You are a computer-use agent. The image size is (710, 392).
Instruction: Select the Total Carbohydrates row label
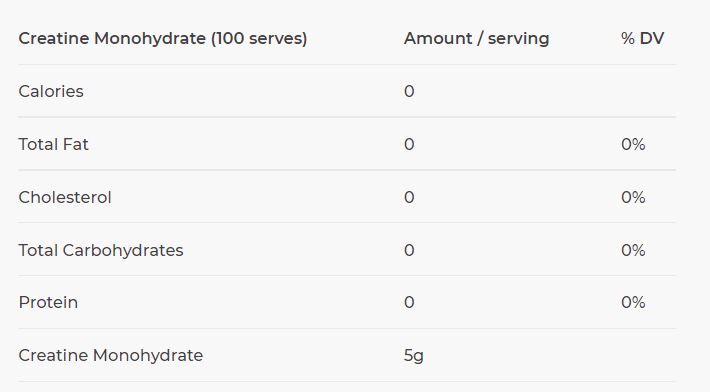[x=101, y=250]
